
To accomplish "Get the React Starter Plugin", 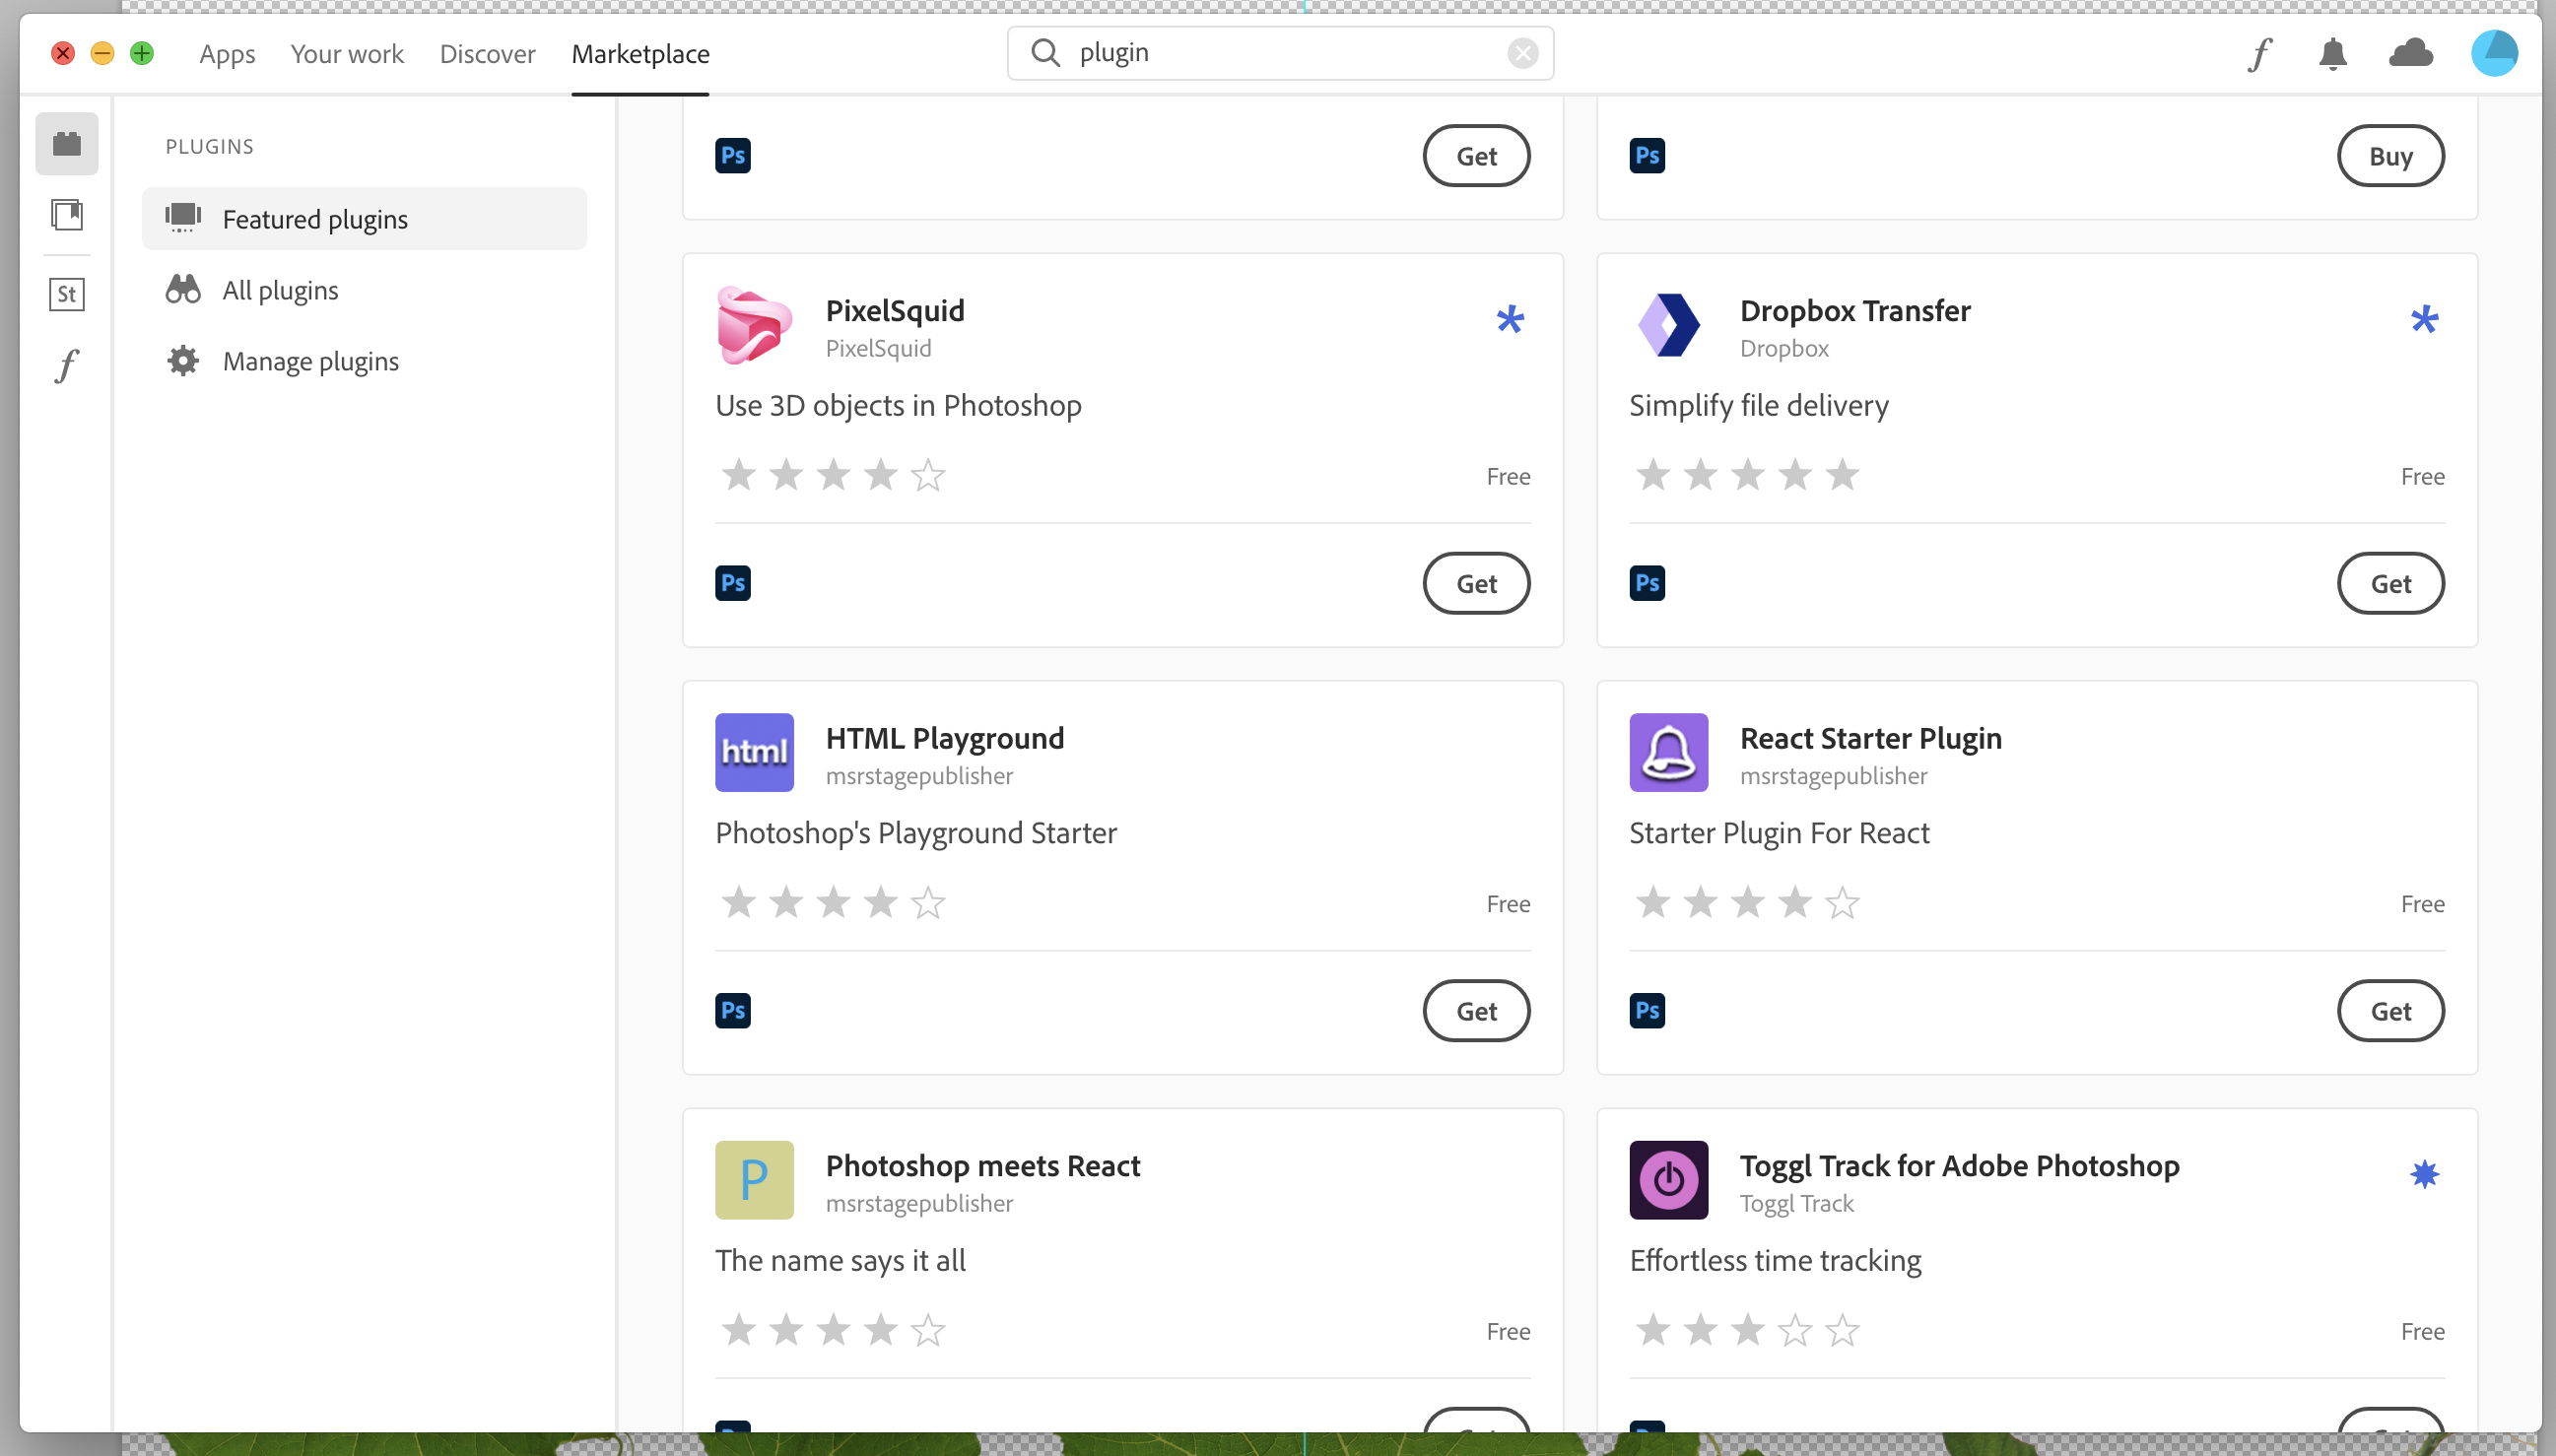I will 2390,1010.
